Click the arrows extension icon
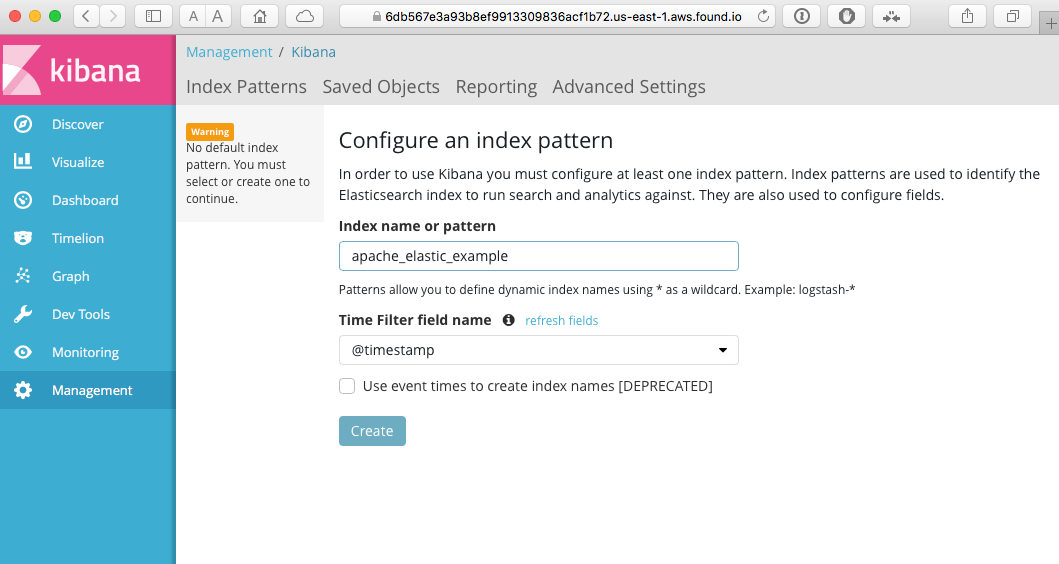The height and width of the screenshot is (564, 1059). (x=892, y=16)
